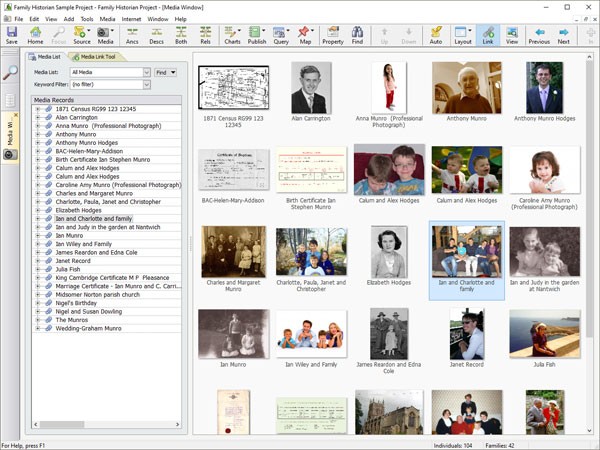The height and width of the screenshot is (450, 600).
Task: Open the Internet menu
Action: click(129, 19)
